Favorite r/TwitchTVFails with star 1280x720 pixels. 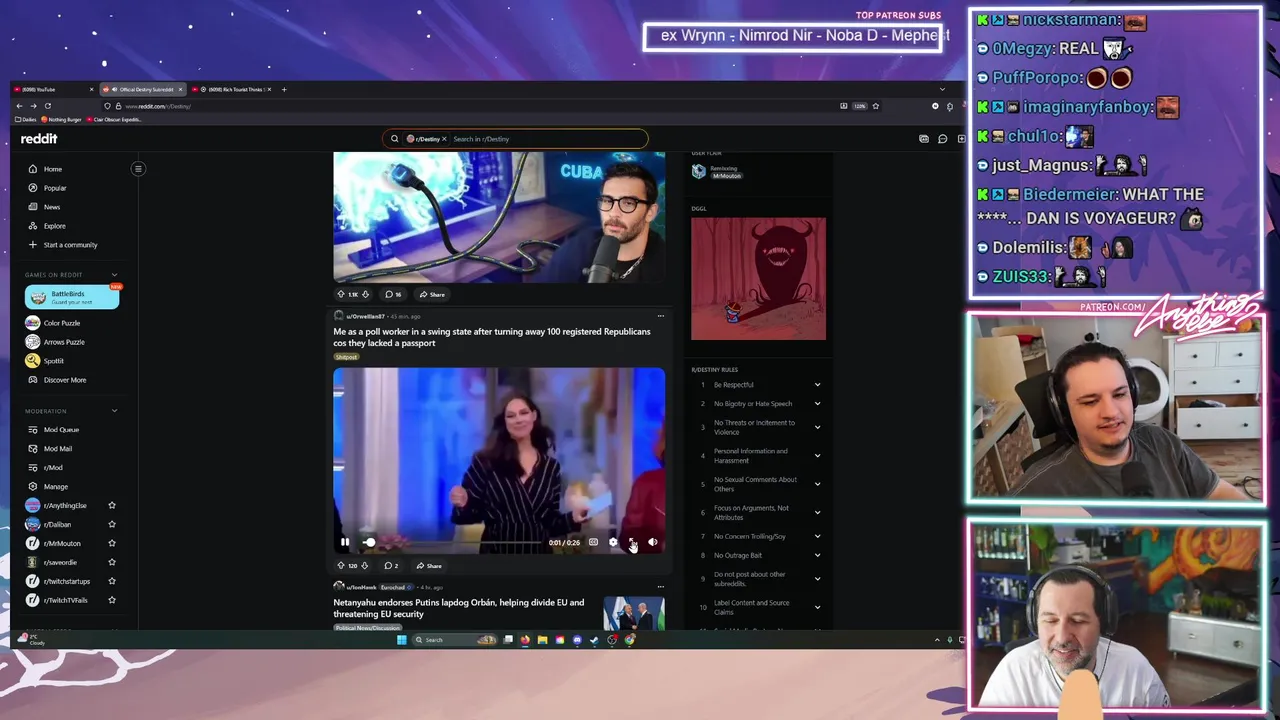tap(112, 600)
